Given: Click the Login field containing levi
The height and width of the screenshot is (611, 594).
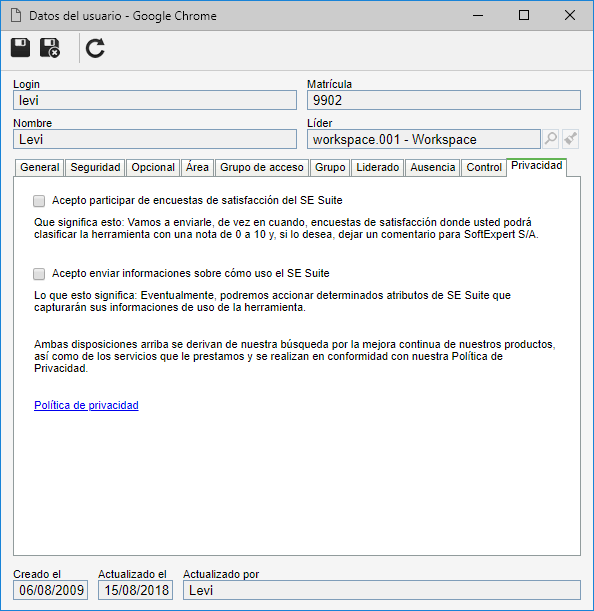Looking at the screenshot, I should (155, 100).
